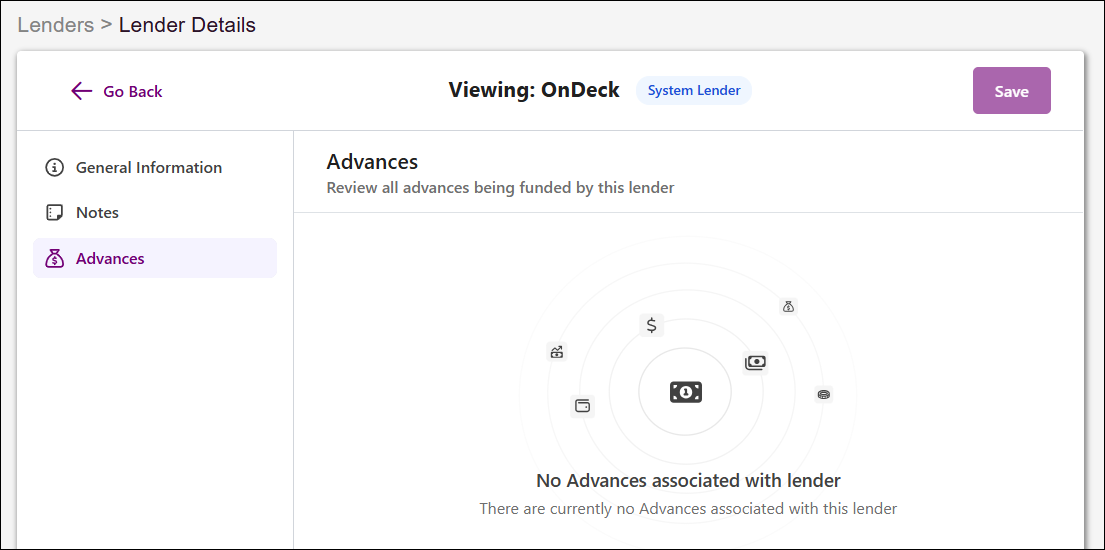1105x550 pixels.
Task: Click the System Lender badge
Action: click(x=693, y=91)
